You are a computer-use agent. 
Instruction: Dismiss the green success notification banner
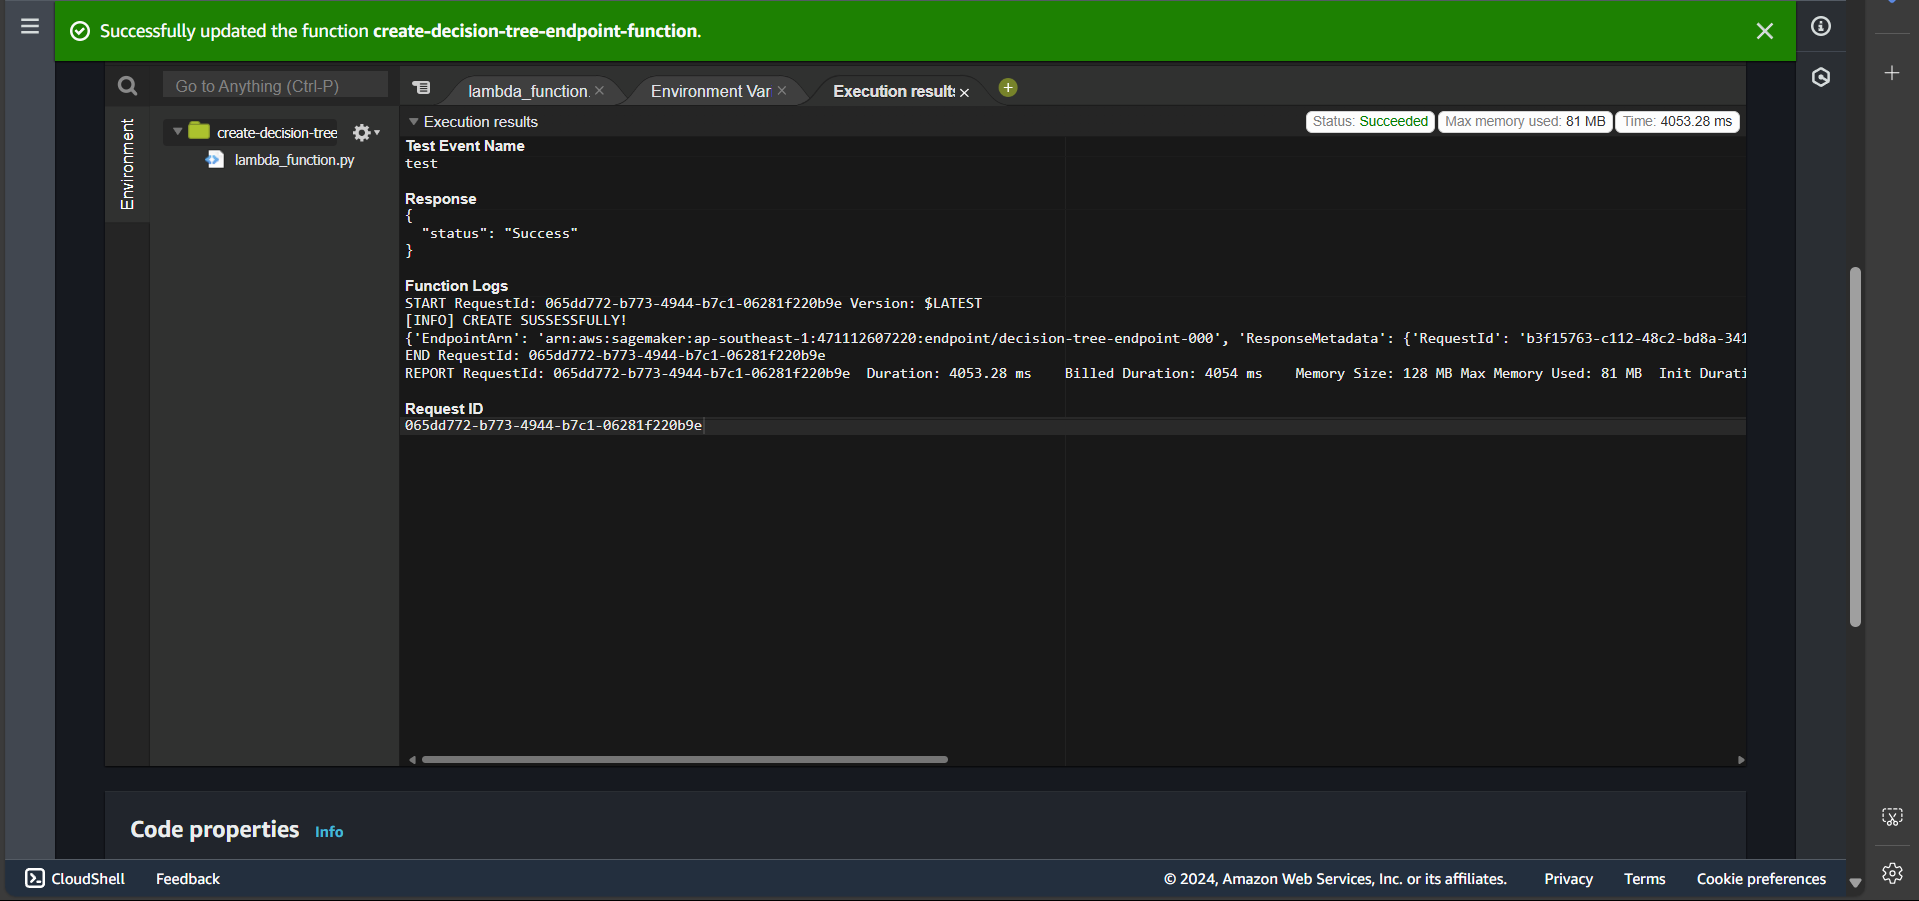(x=1765, y=31)
